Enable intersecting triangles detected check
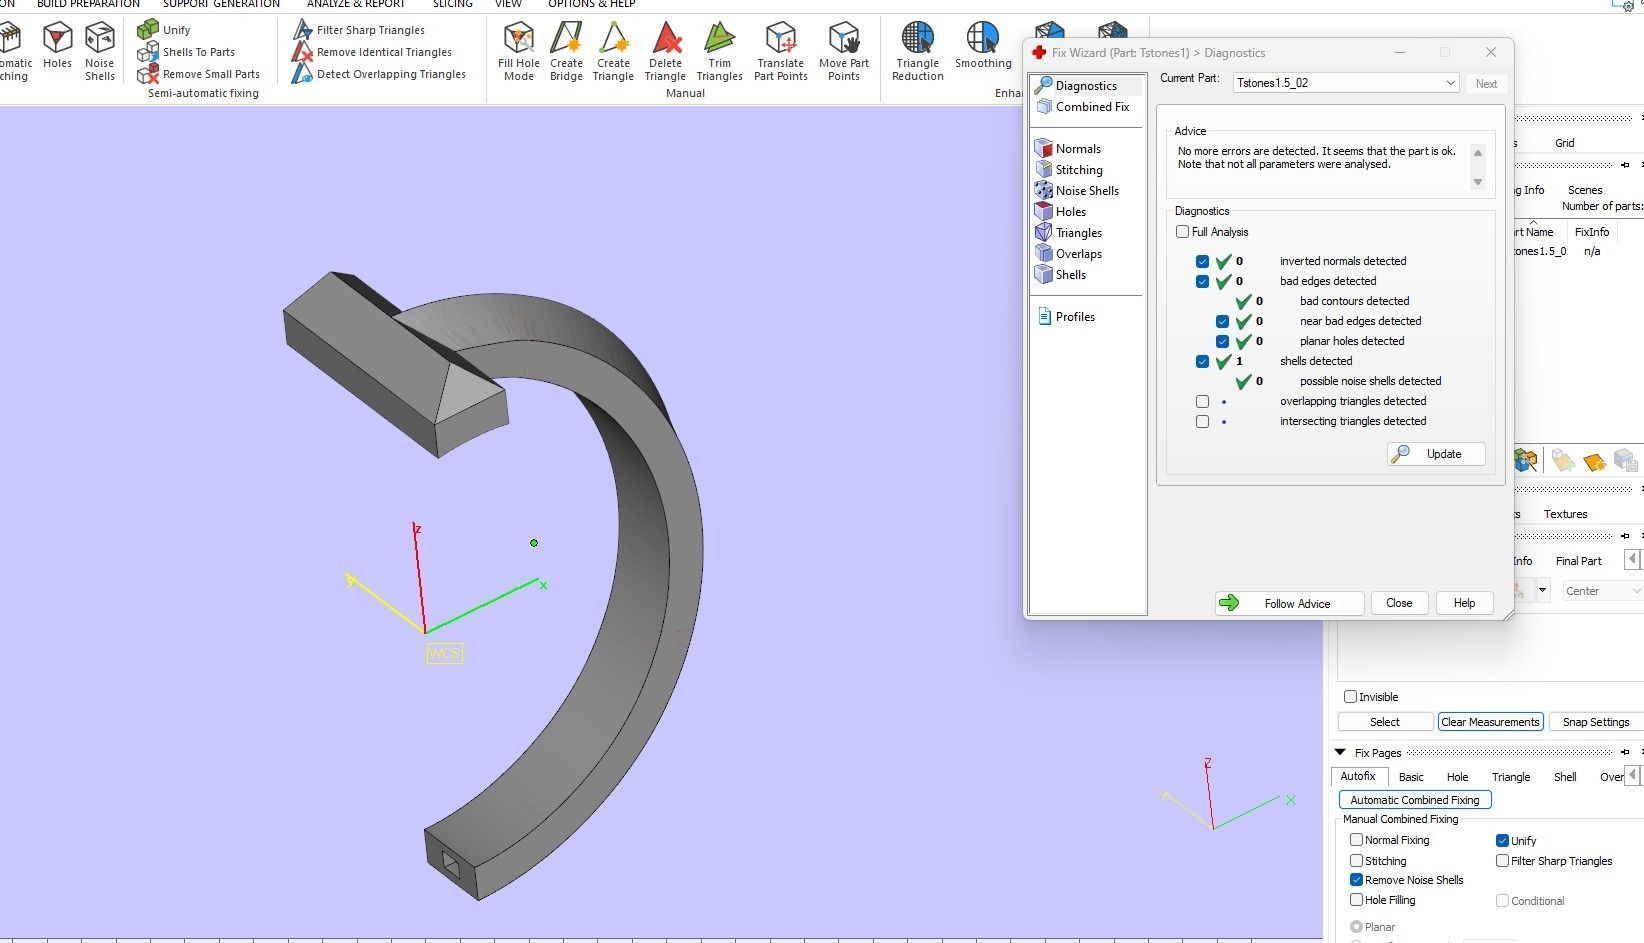The image size is (1644, 943). click(1203, 421)
